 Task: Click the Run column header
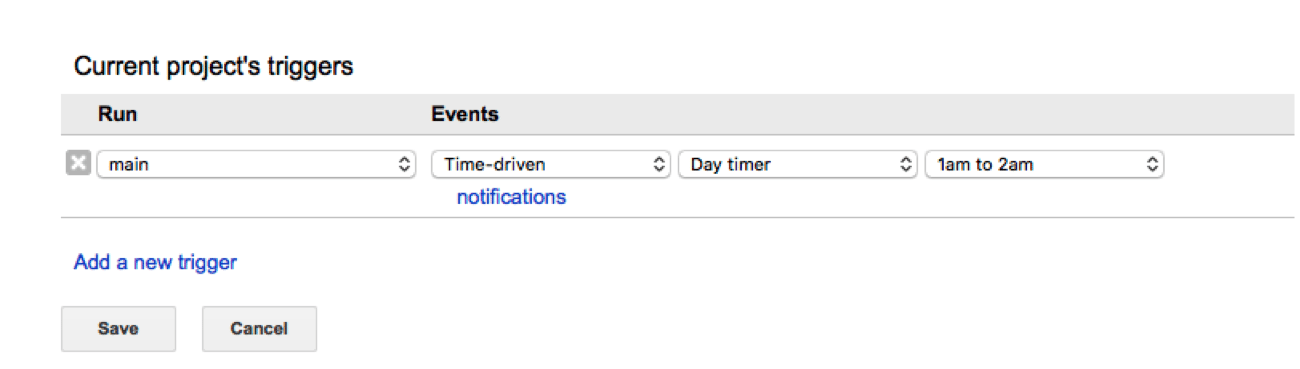117,115
